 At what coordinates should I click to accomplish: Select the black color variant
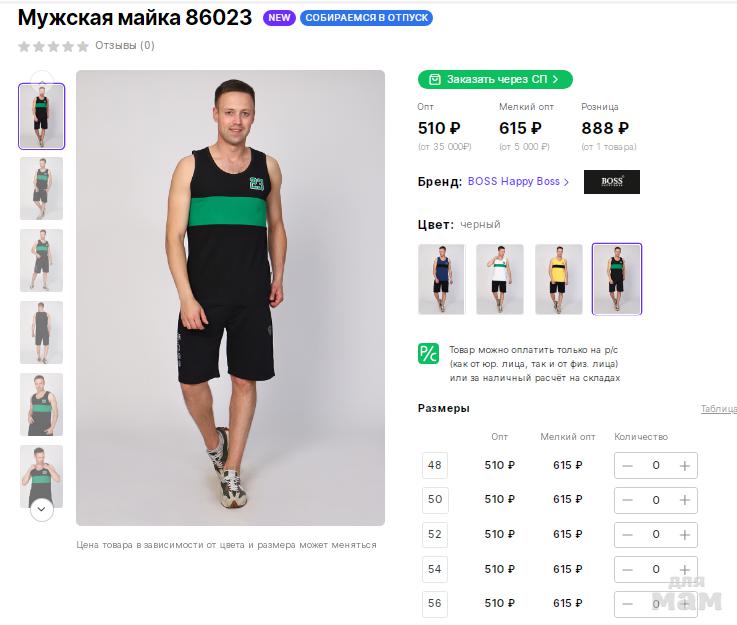click(616, 279)
